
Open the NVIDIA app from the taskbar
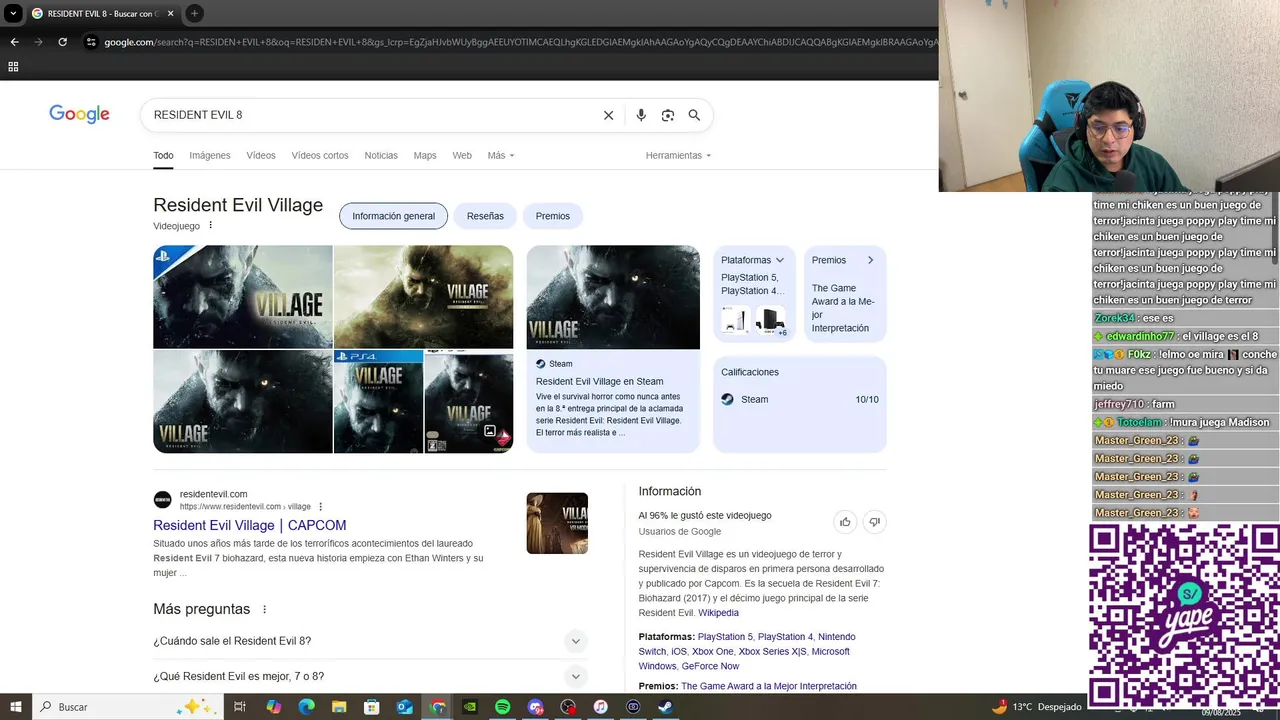pyautogui.click(x=469, y=707)
